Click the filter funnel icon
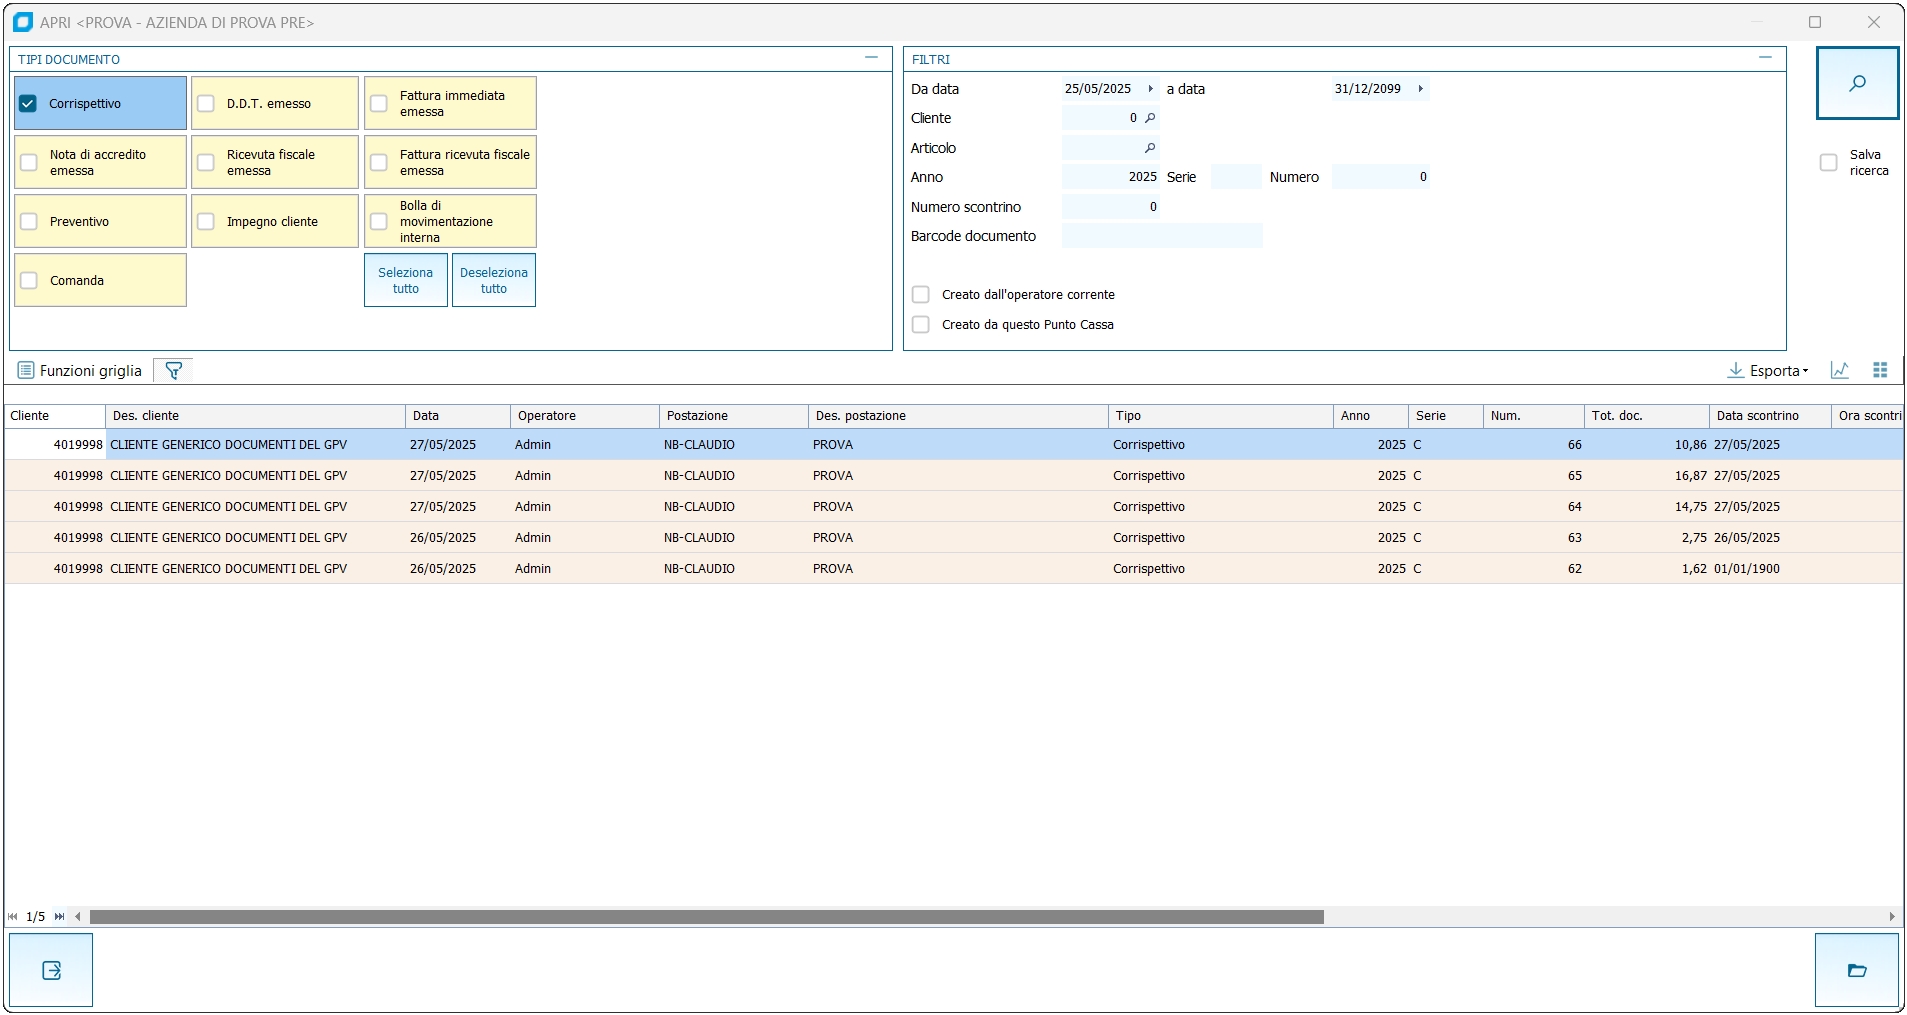 click(x=173, y=371)
